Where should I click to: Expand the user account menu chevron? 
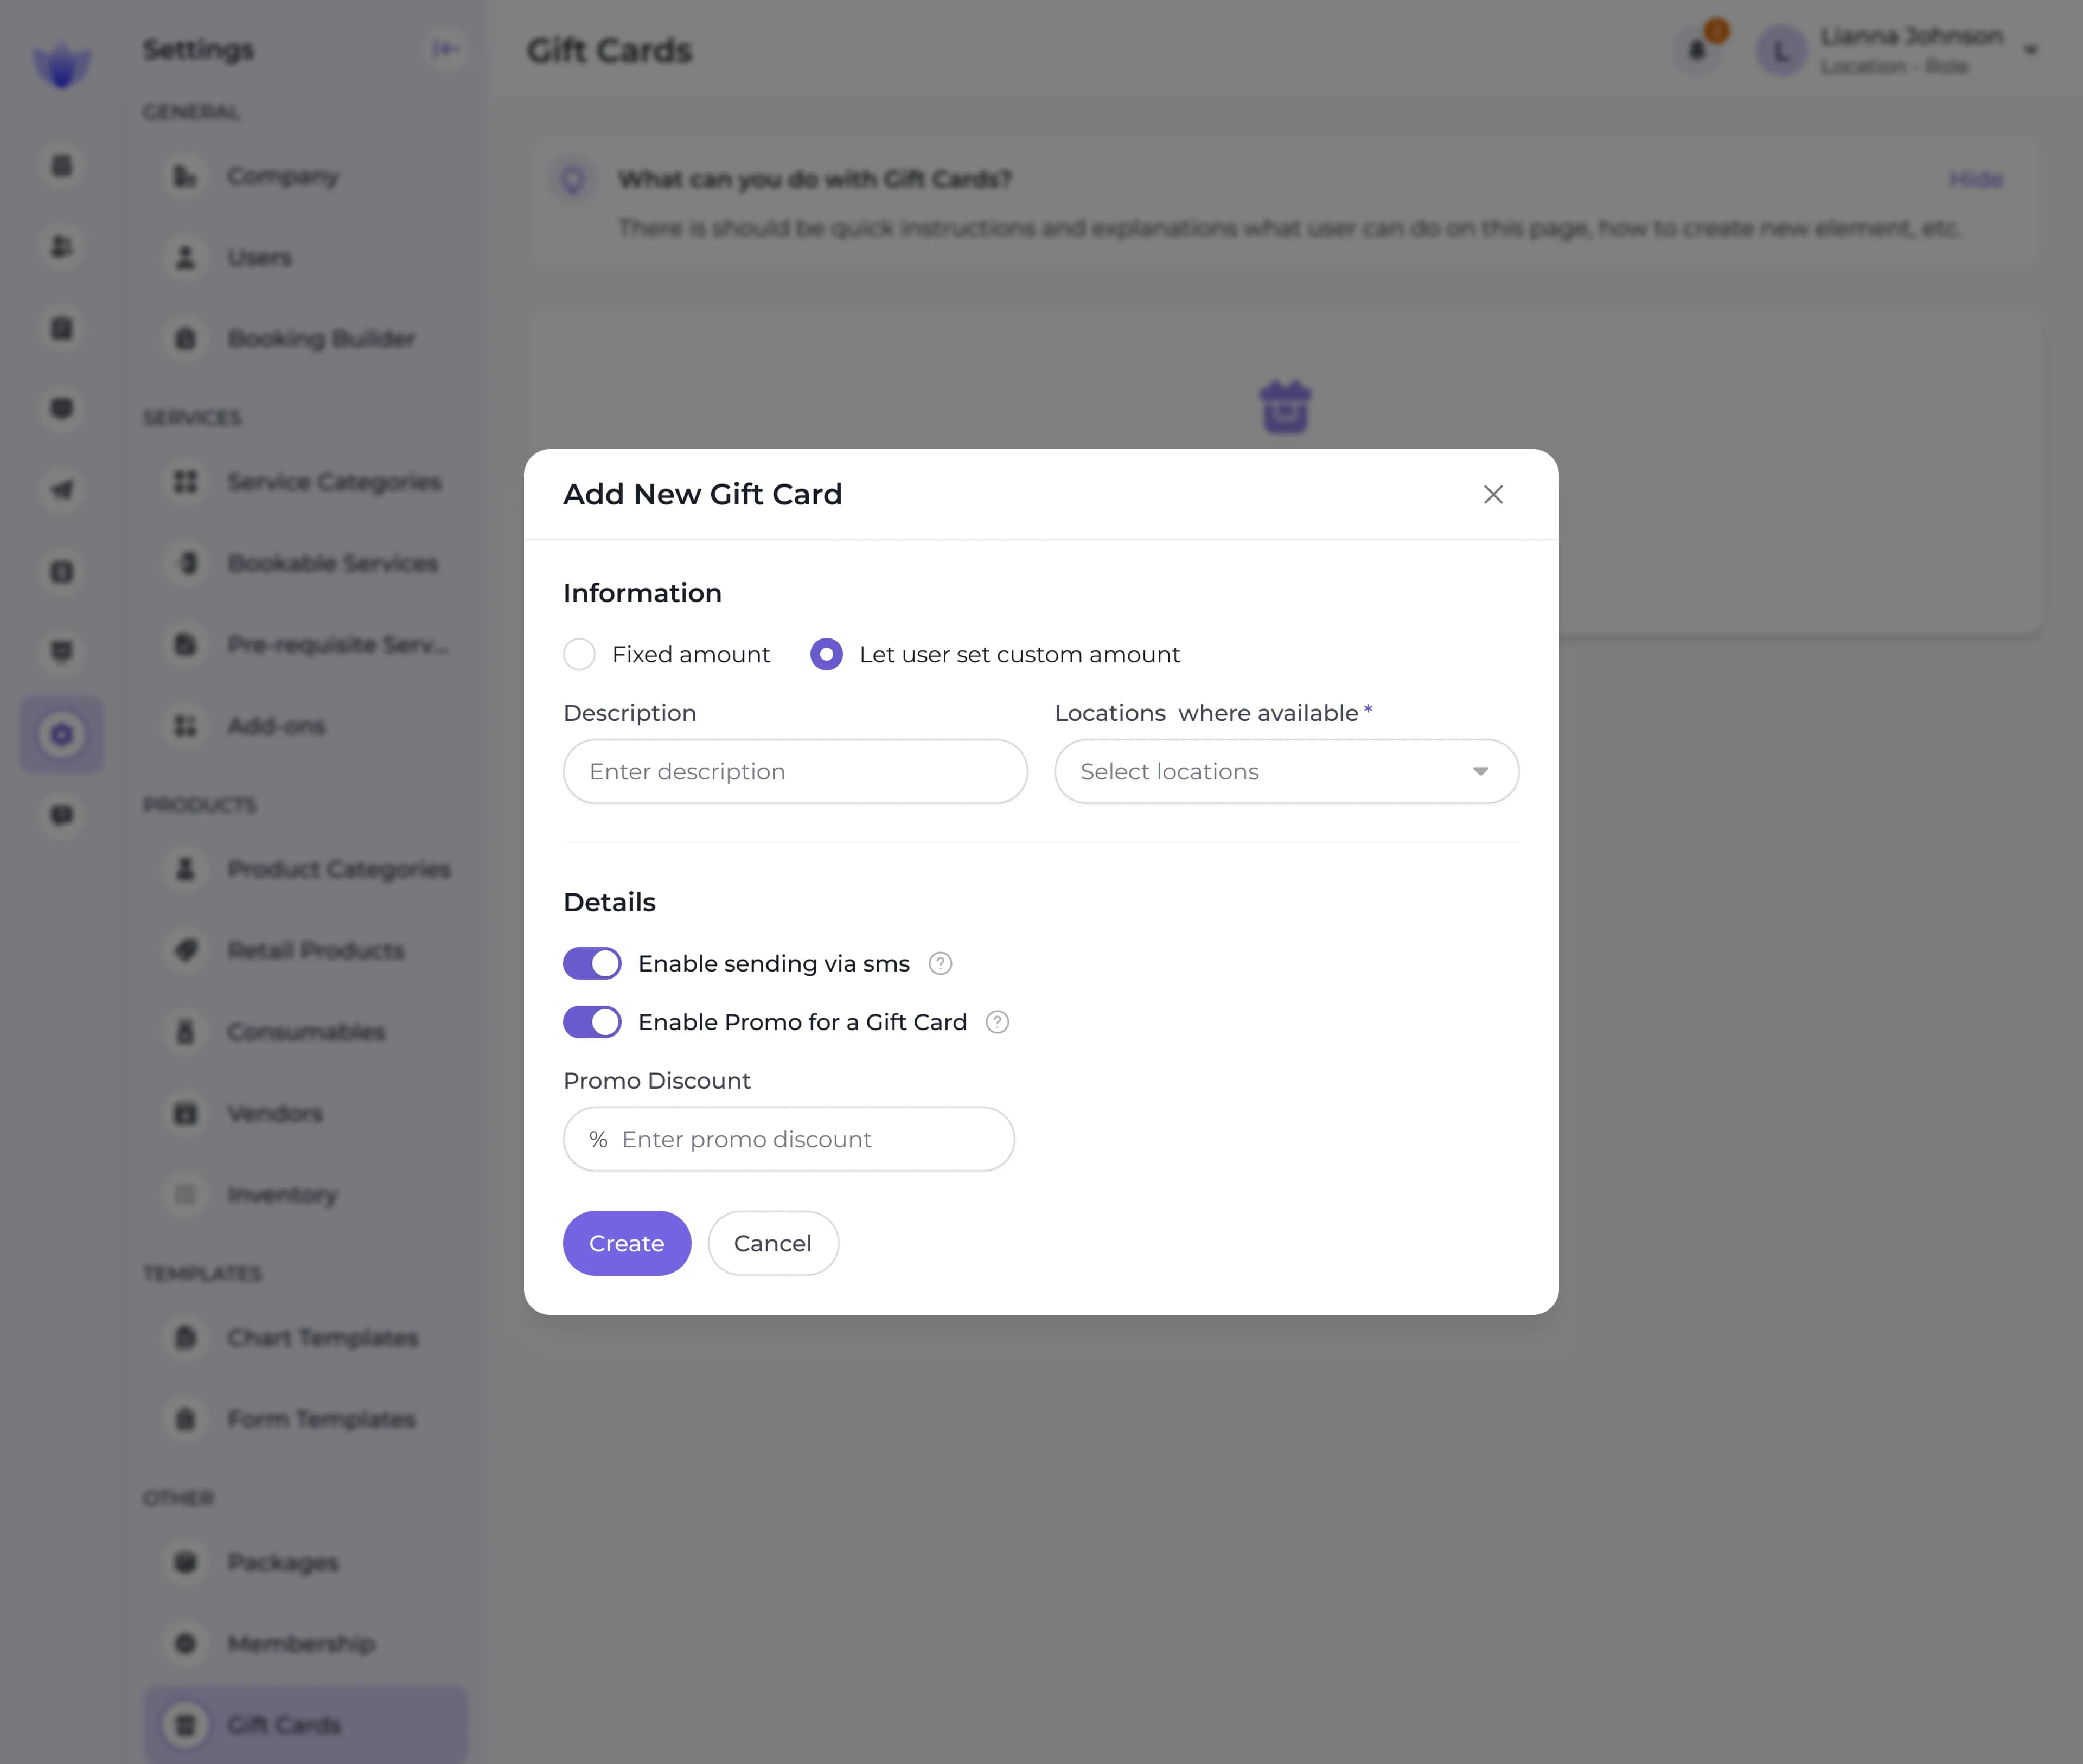2031,50
